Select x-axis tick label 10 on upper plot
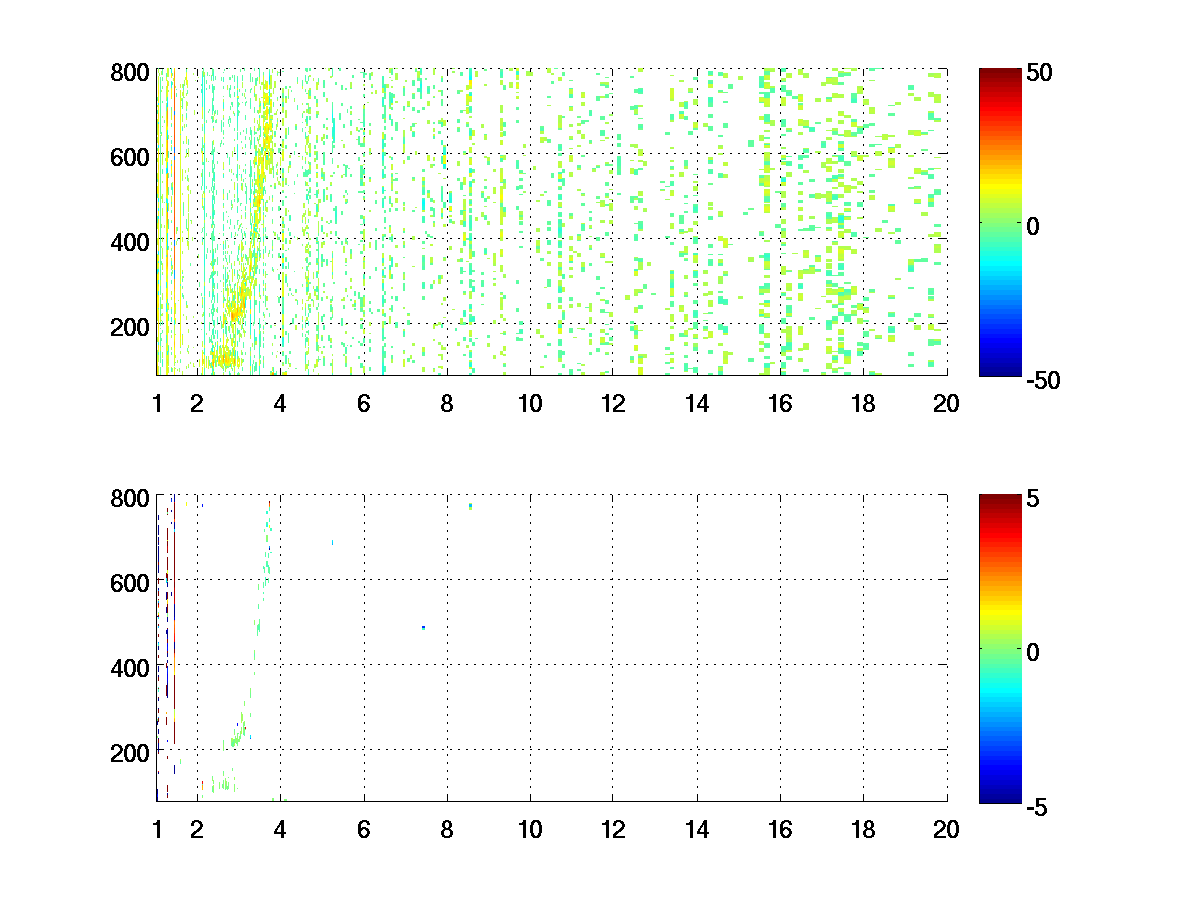 pyautogui.click(x=530, y=404)
